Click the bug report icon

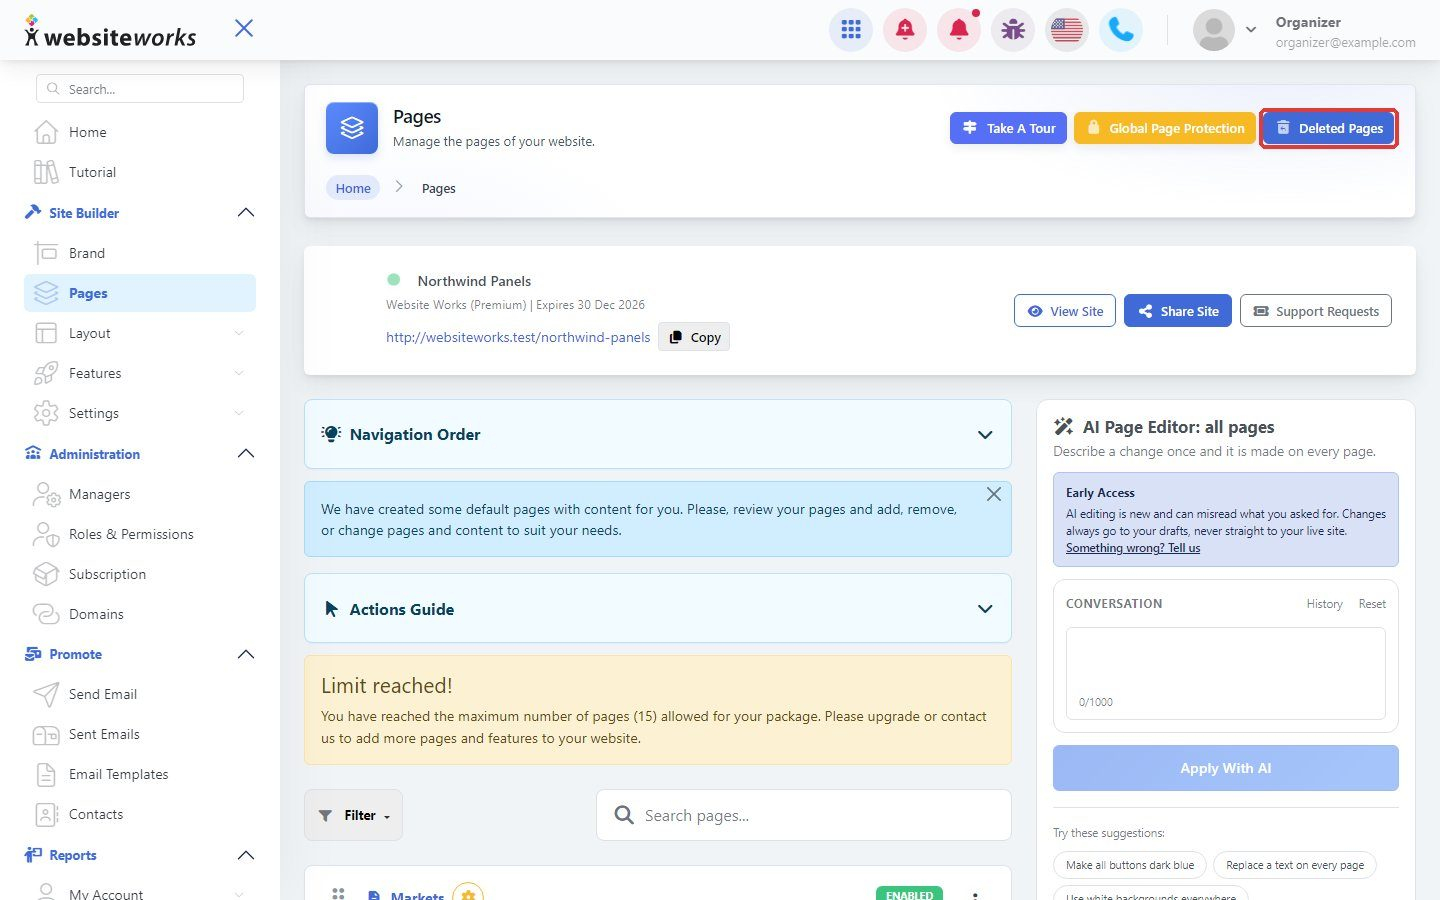[x=1013, y=30]
